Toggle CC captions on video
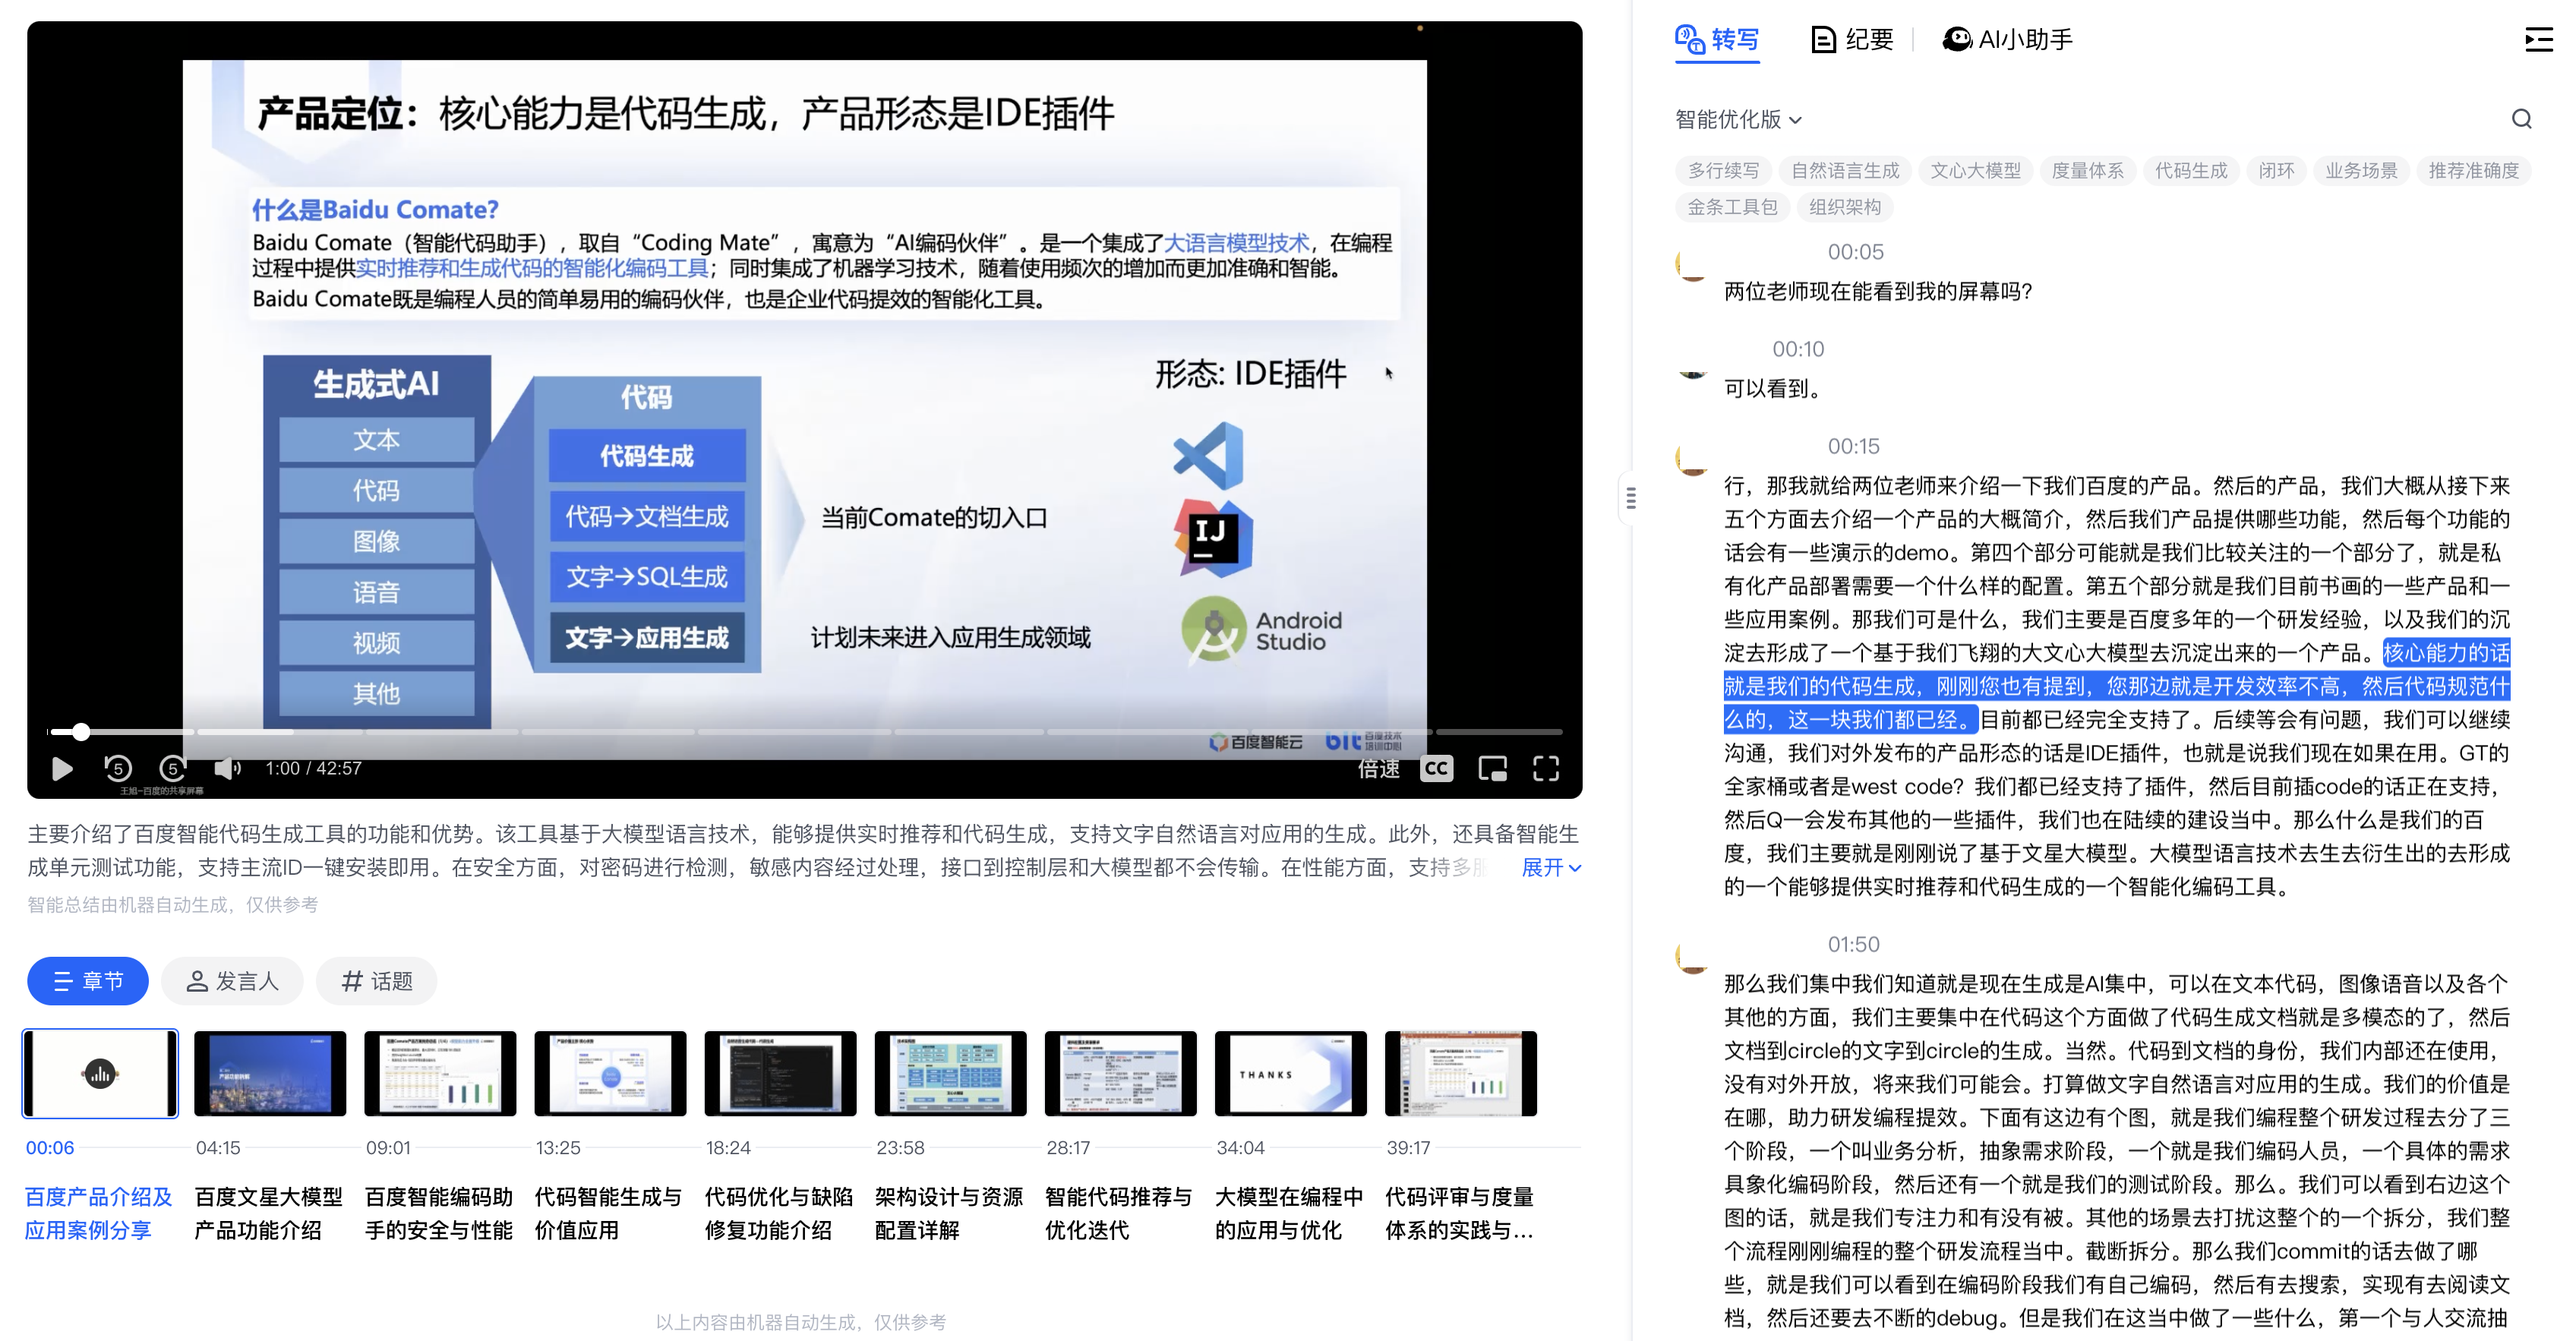The height and width of the screenshot is (1341, 2576). coord(1436,768)
